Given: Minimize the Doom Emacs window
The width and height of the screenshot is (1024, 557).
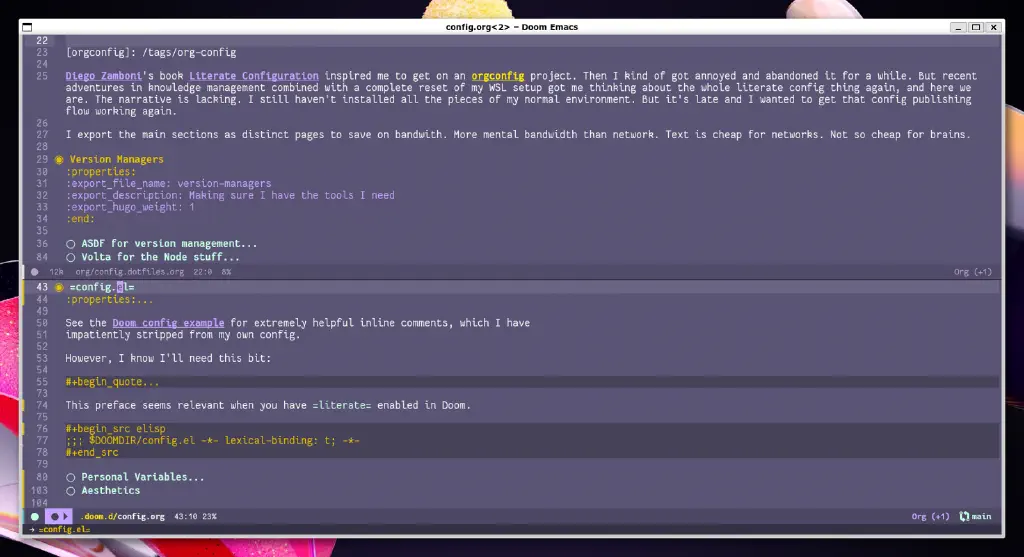Looking at the screenshot, I should pos(958,27).
